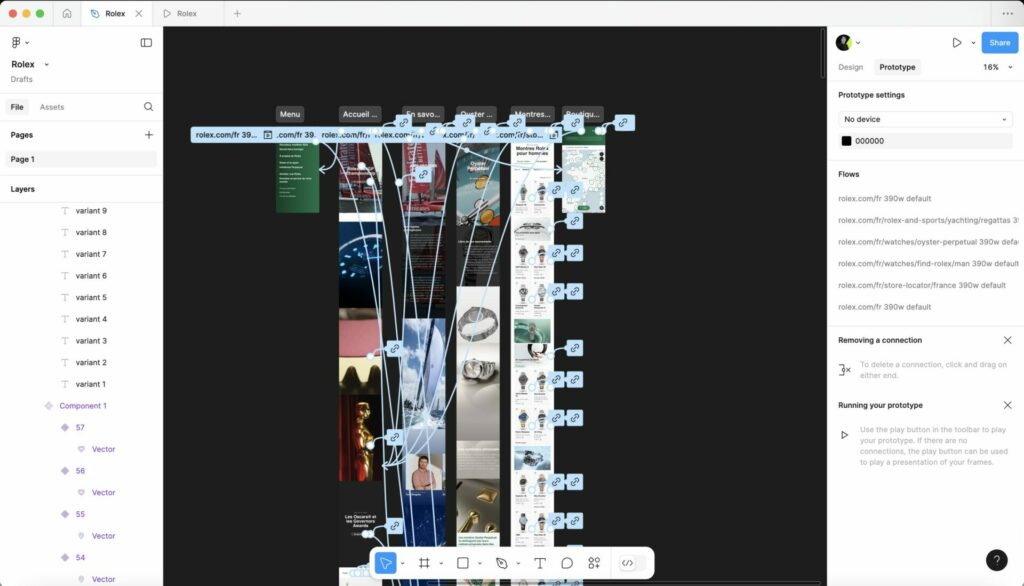The width and height of the screenshot is (1024, 586).
Task: Switch to the Design tab
Action: point(850,67)
